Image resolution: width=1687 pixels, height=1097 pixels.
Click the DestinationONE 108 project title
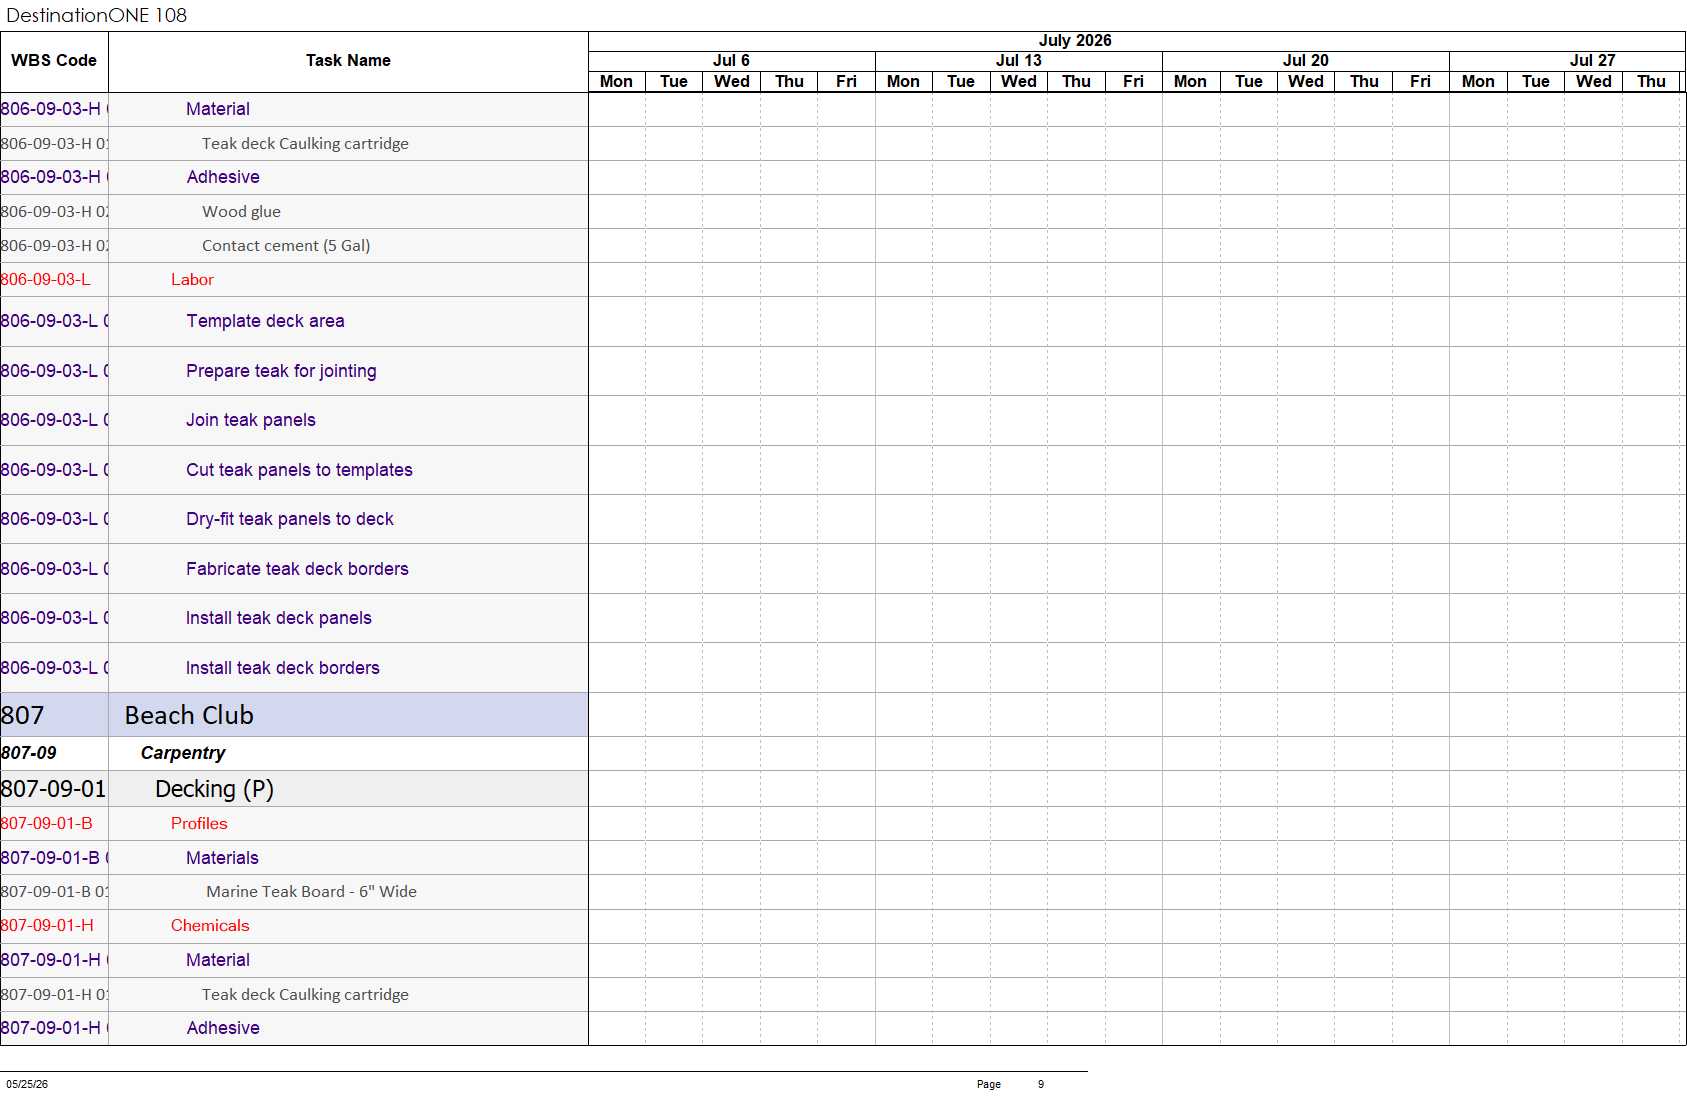pyautogui.click(x=97, y=15)
